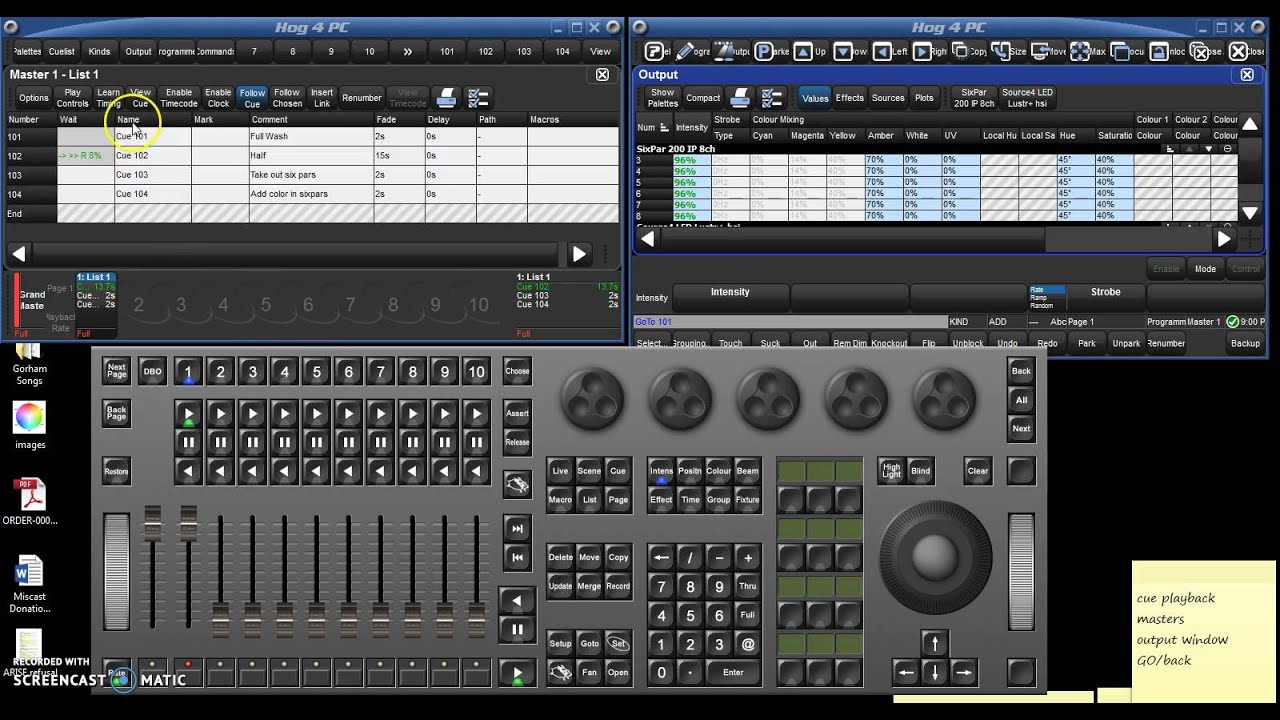Switch to Plots view in Output window
This screenshot has width=1280, height=720.
(924, 98)
